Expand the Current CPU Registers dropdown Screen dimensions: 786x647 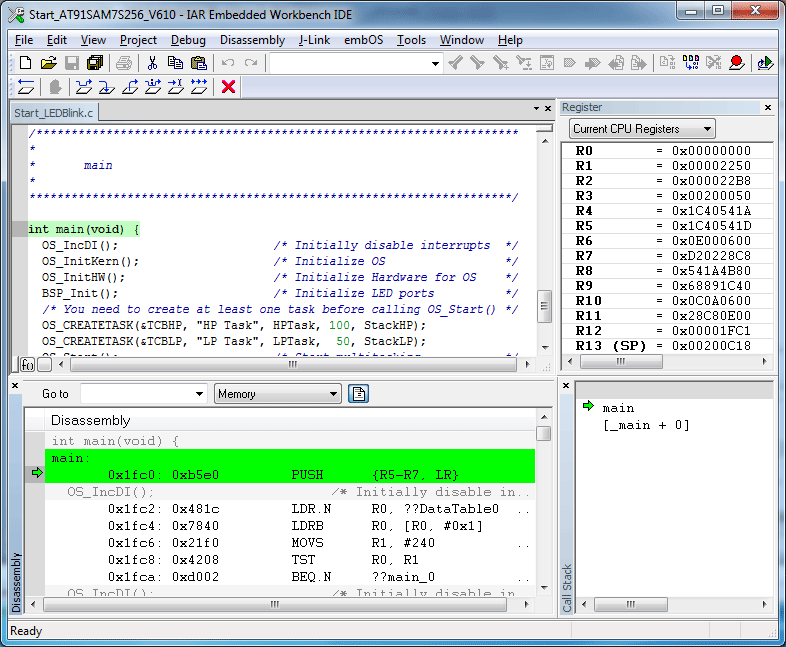pos(707,129)
